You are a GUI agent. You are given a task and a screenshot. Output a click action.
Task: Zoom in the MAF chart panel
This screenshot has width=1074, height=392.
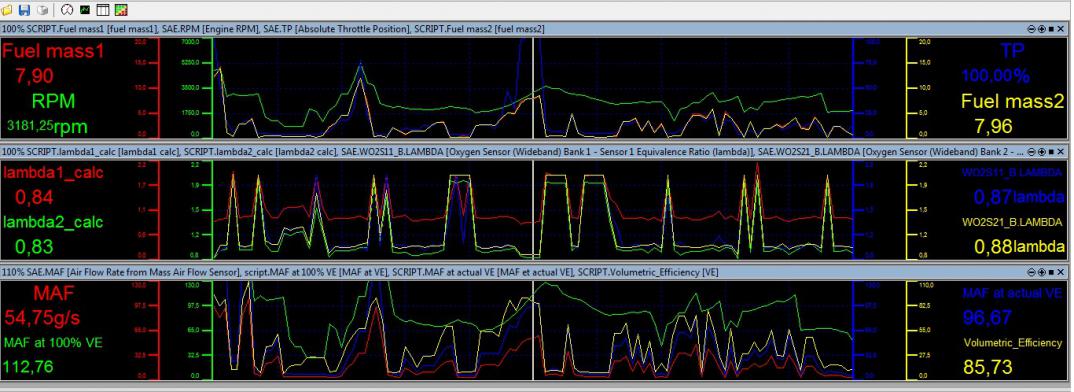(1042, 272)
